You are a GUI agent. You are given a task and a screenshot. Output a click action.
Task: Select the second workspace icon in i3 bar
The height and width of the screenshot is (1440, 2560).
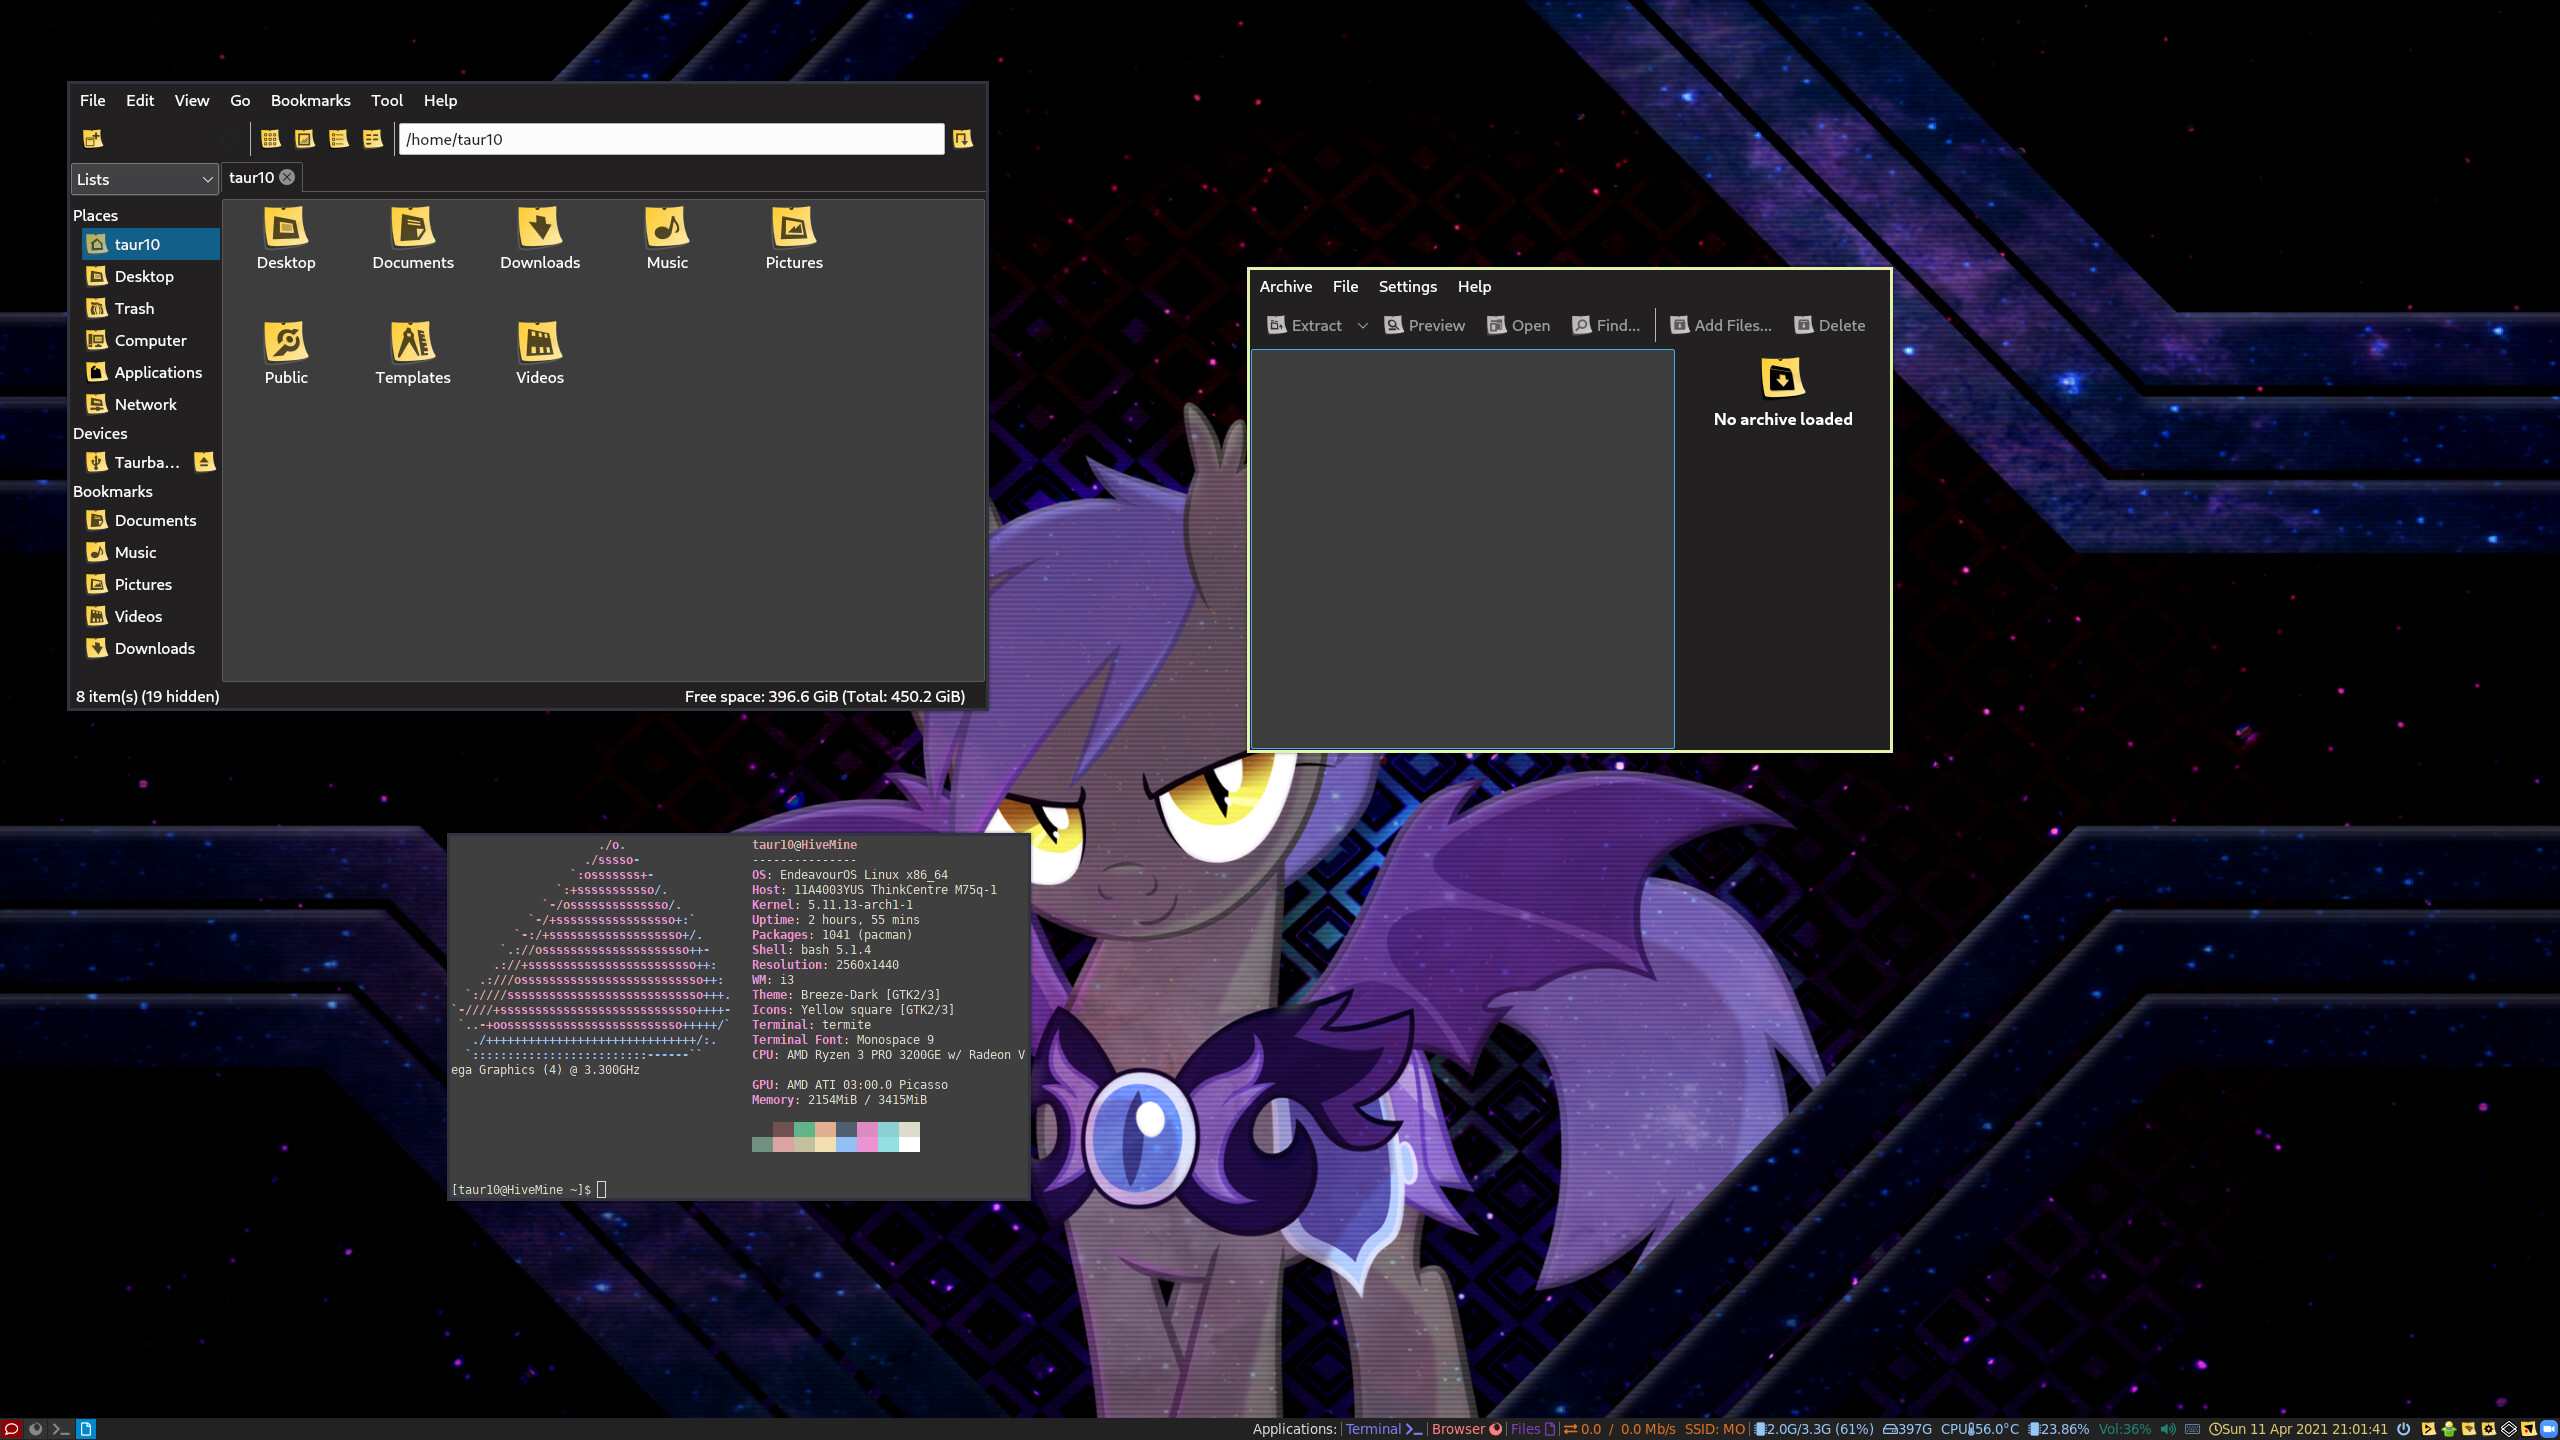35,1429
